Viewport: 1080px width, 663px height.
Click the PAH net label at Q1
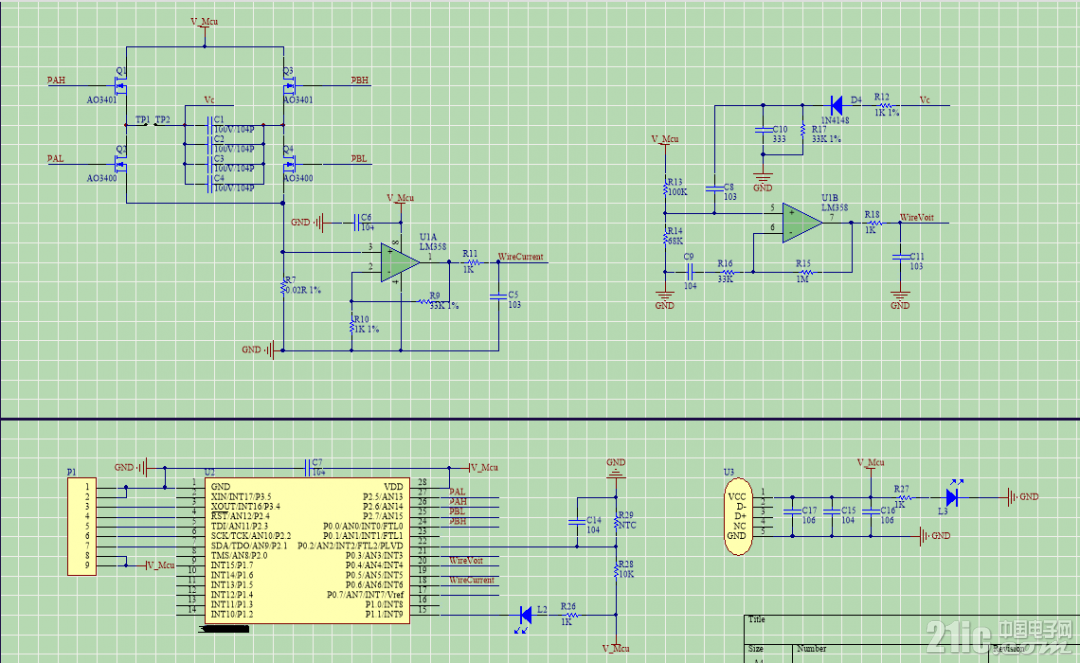[56, 81]
